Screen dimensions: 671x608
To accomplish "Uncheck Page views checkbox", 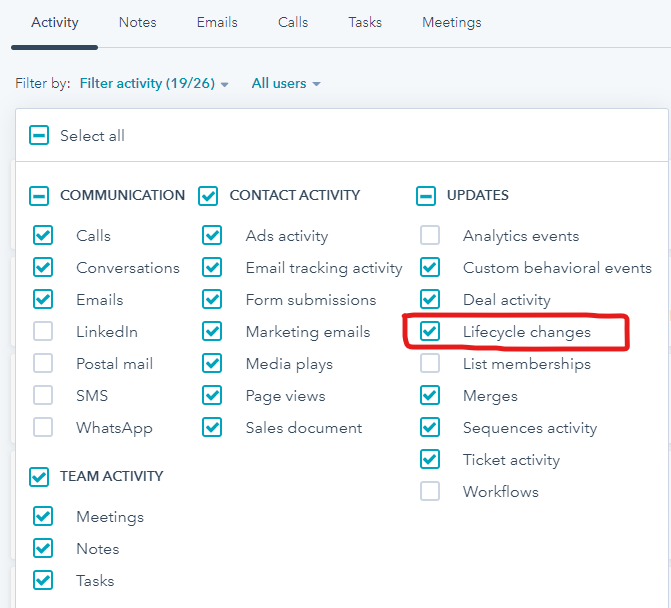I will pyautogui.click(x=212, y=395).
